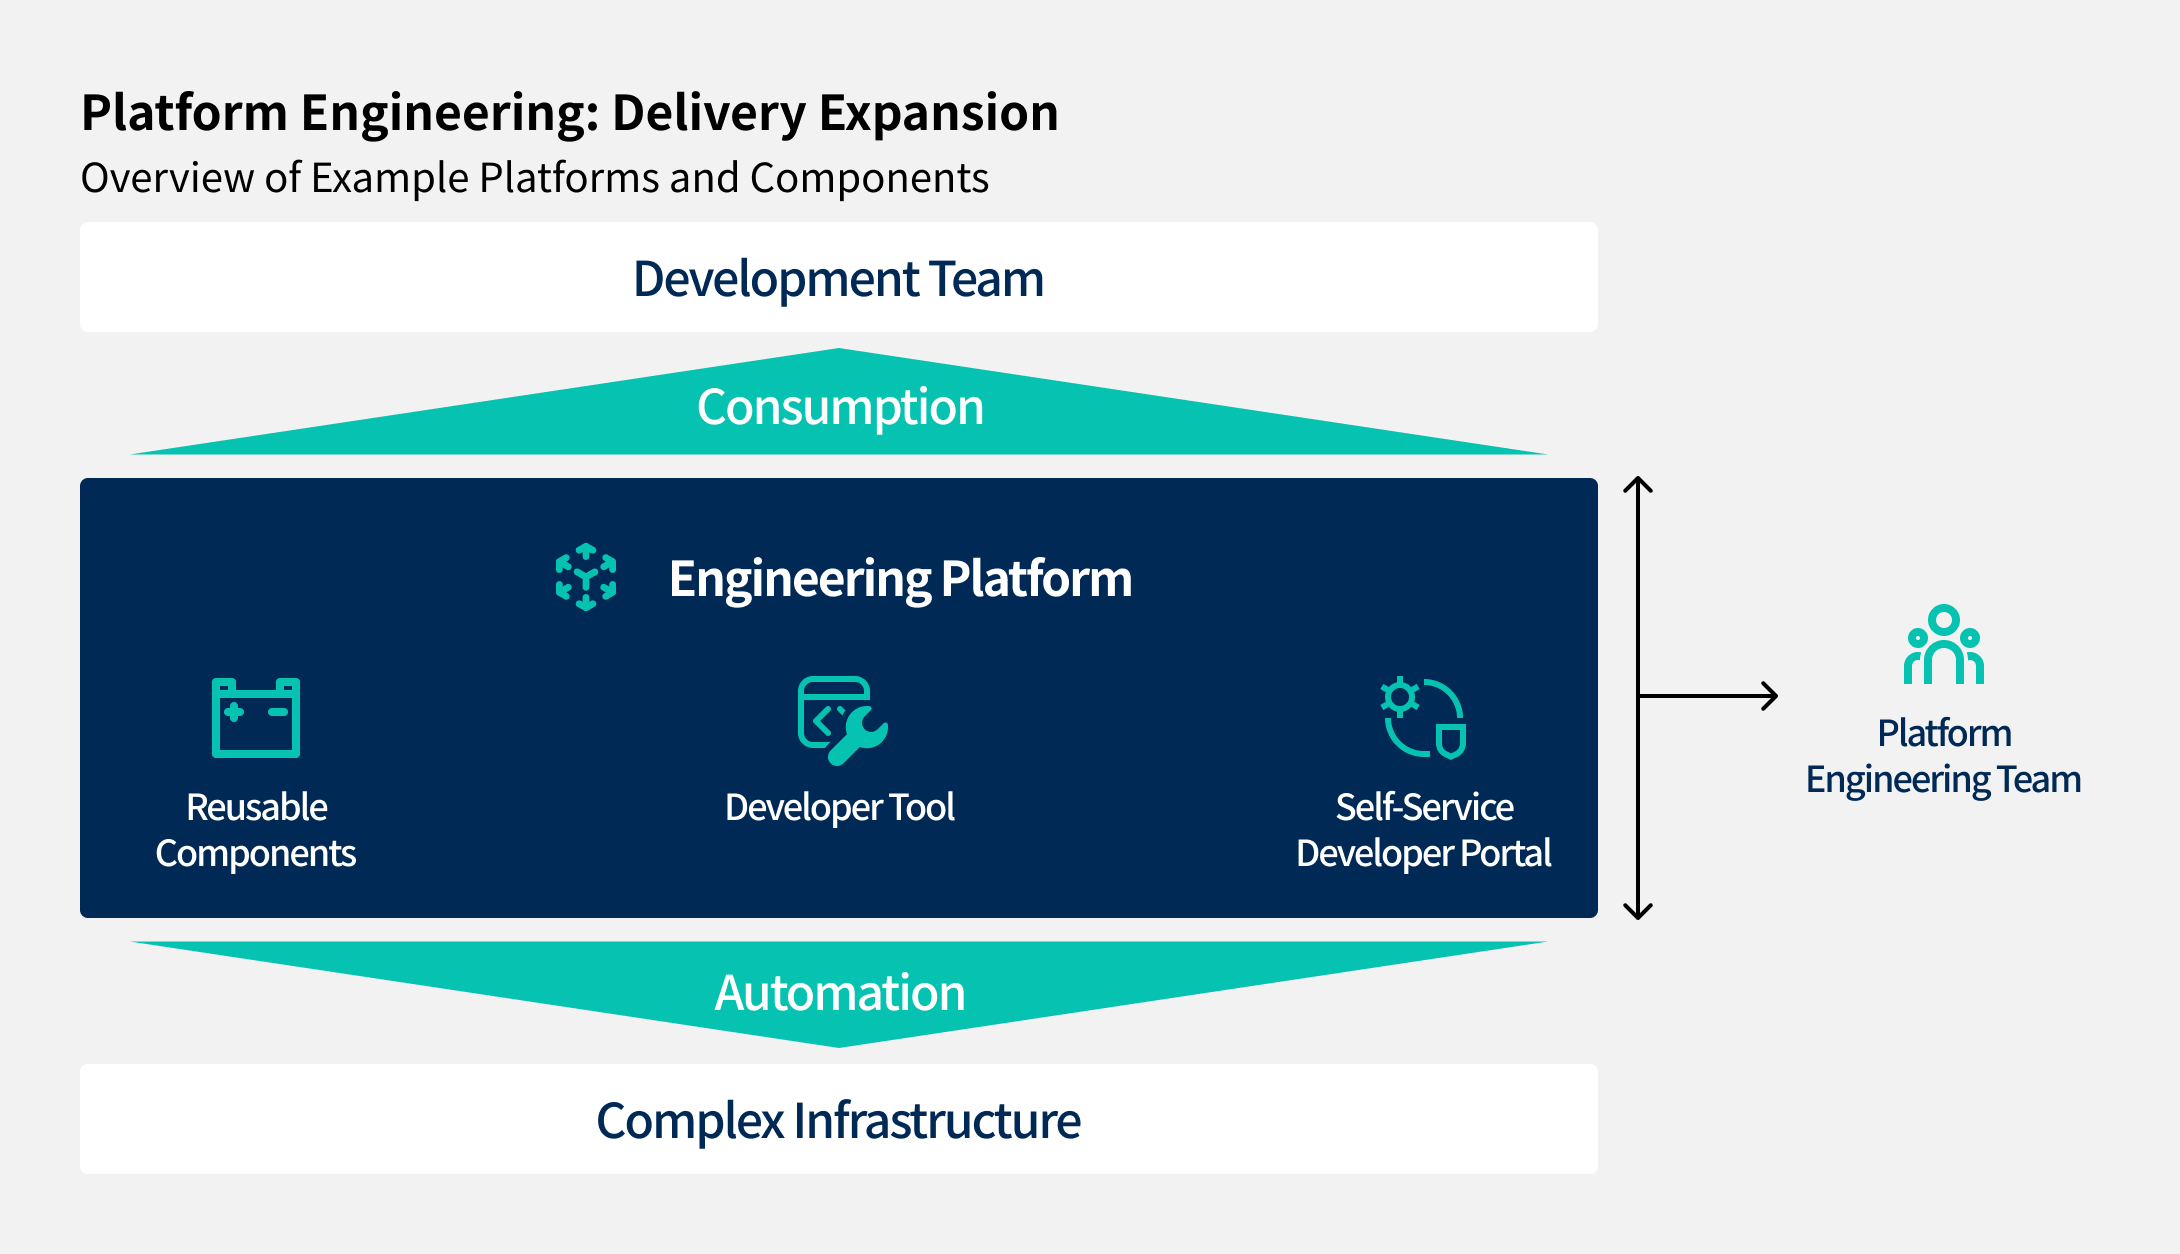Click the Overview of Example Platforms subtitle
Screen dimensions: 2180x1254
point(534,178)
